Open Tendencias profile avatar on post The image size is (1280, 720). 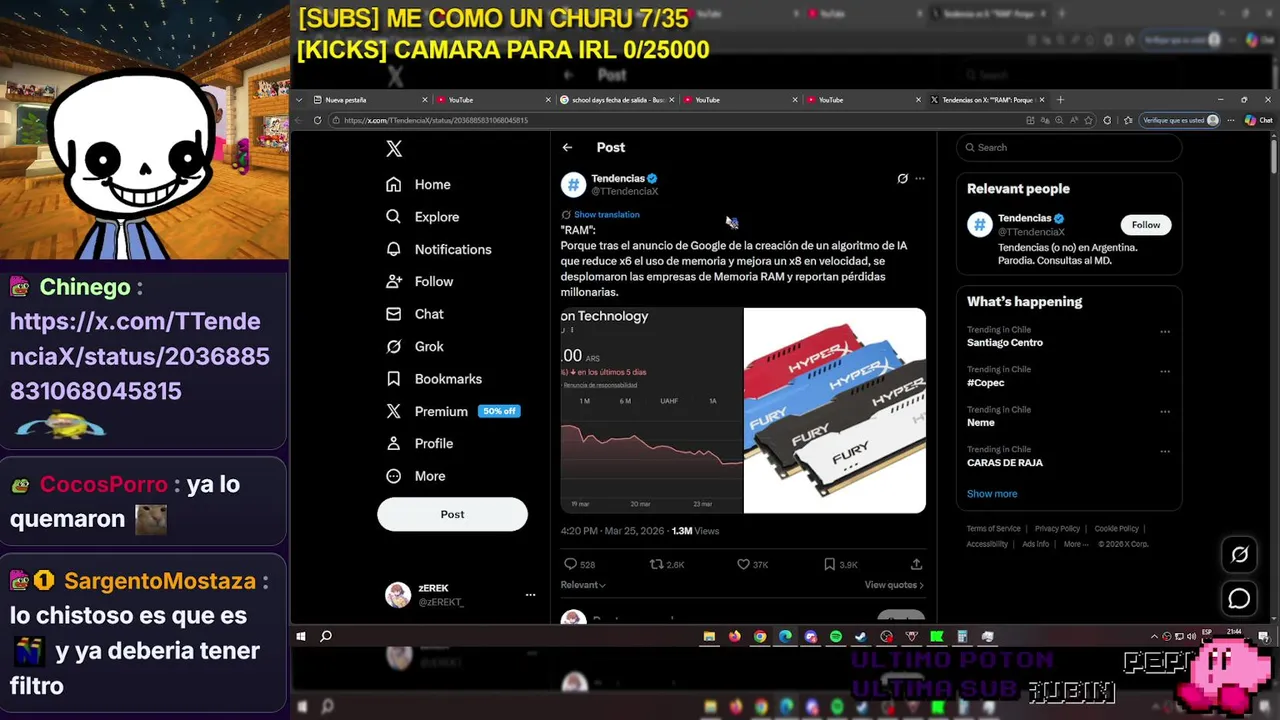coord(573,184)
